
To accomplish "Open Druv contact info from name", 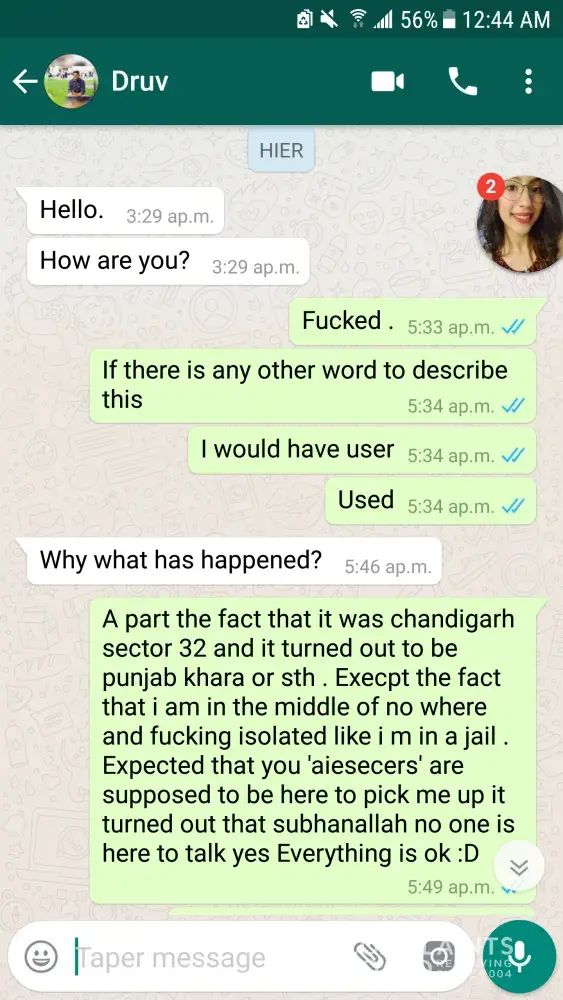I will [140, 82].
